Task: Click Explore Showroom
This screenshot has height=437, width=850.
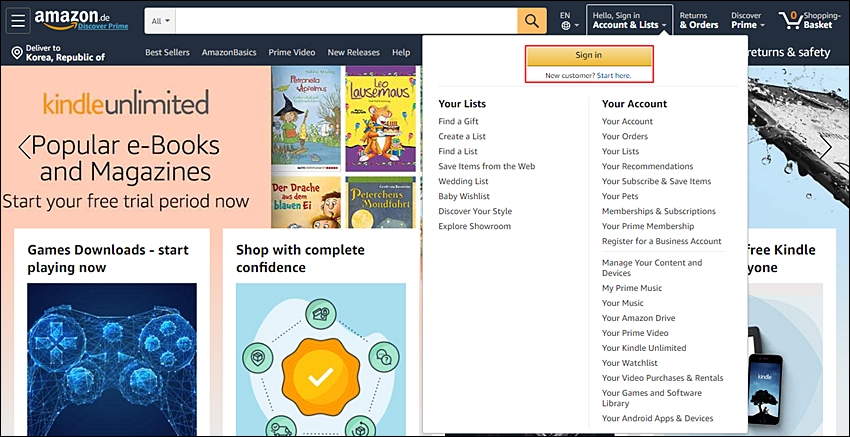Action: click(x=474, y=226)
